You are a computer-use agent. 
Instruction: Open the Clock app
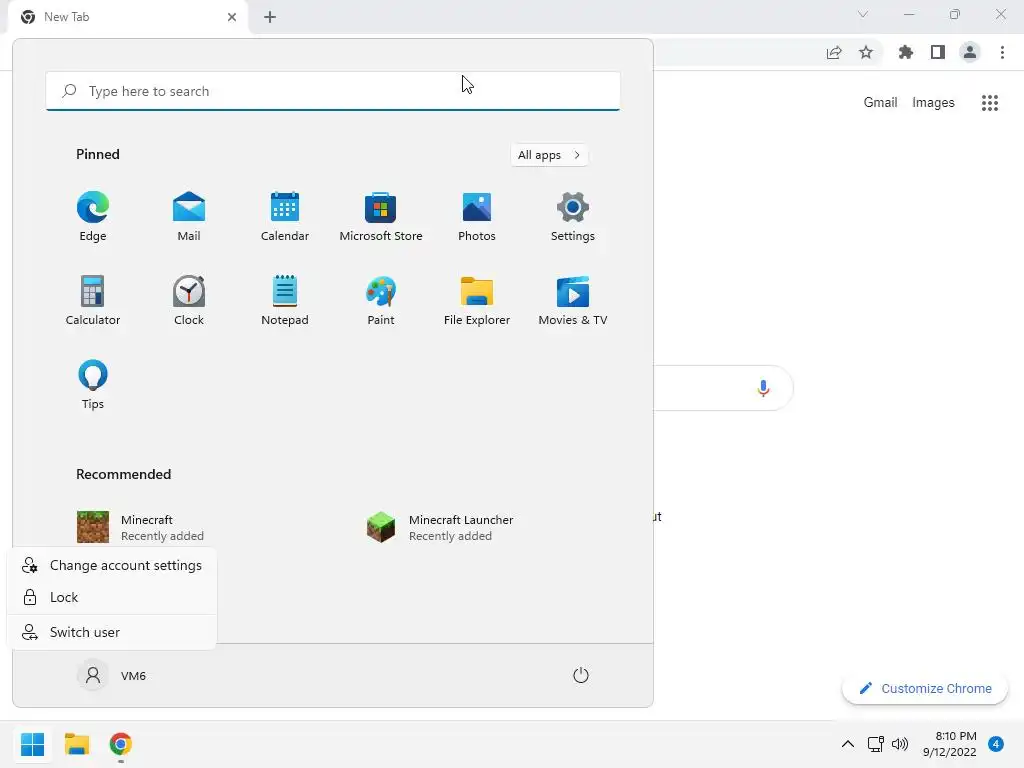[189, 300]
